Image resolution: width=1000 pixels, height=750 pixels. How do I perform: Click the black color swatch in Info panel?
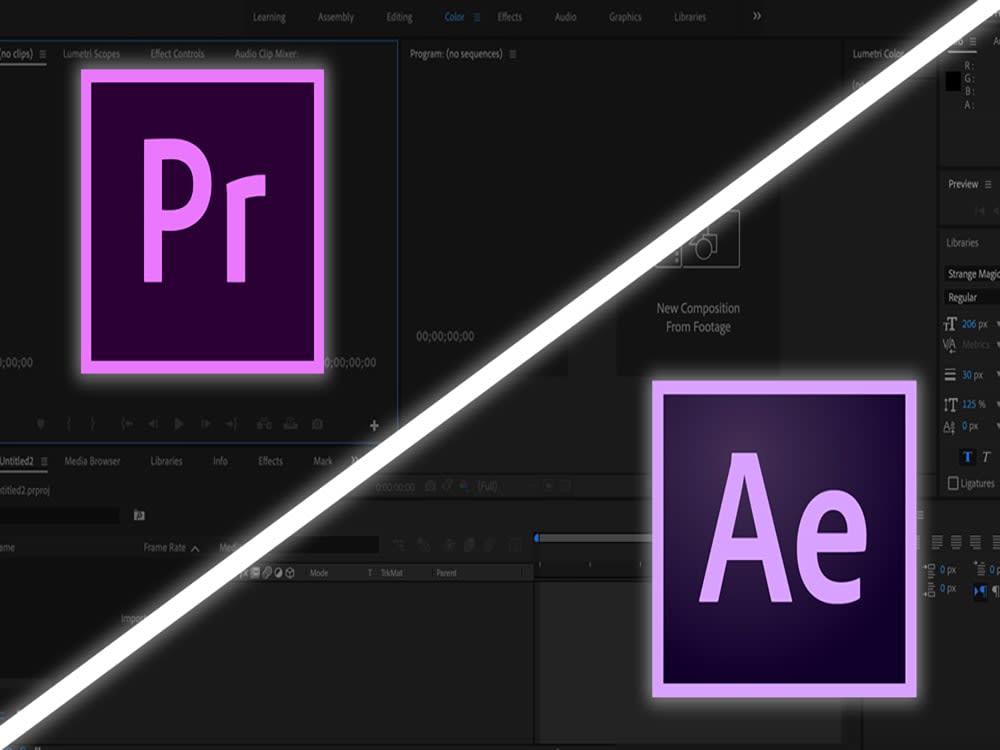coord(953,82)
